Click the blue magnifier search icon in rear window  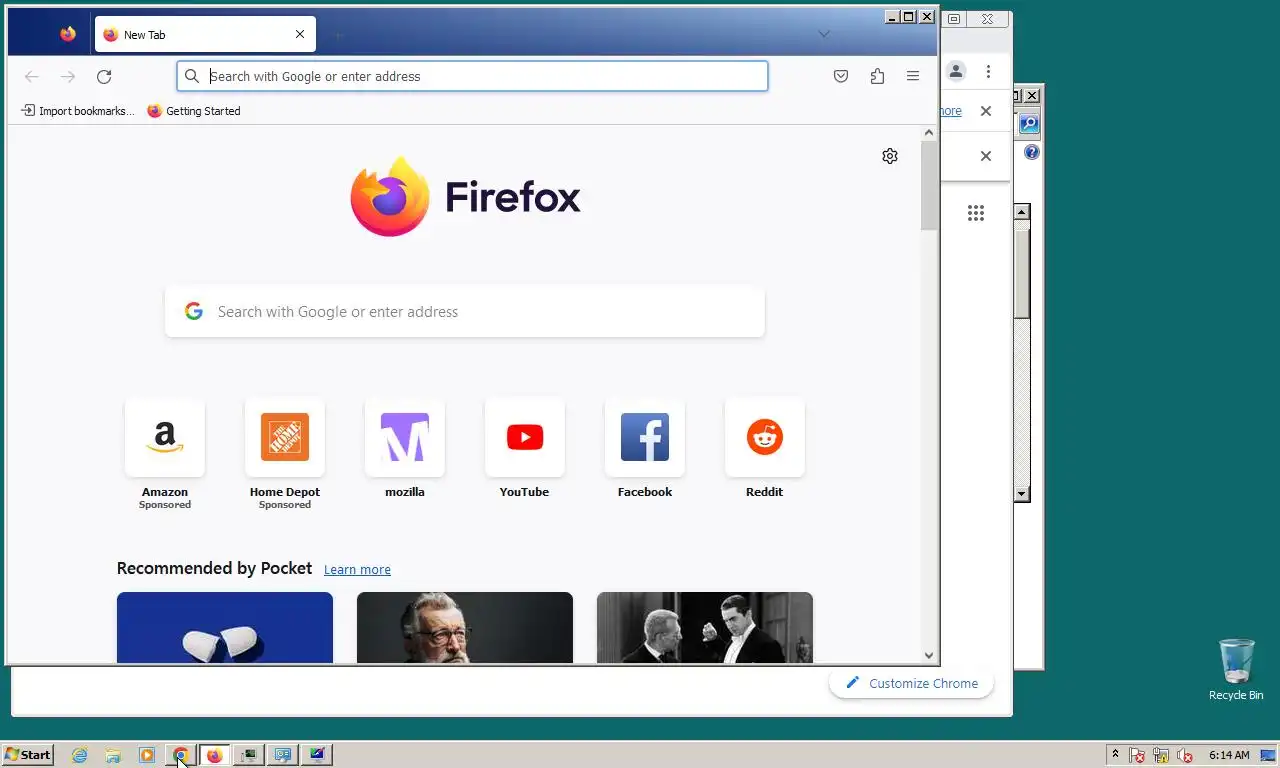click(x=1029, y=124)
